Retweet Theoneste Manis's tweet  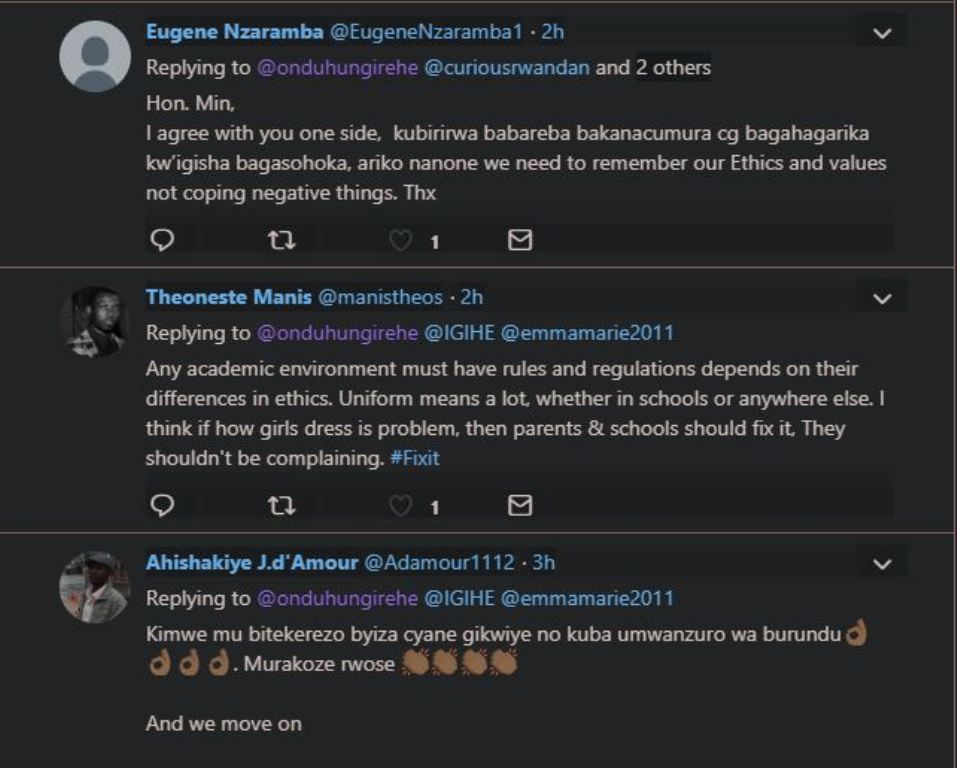(282, 505)
